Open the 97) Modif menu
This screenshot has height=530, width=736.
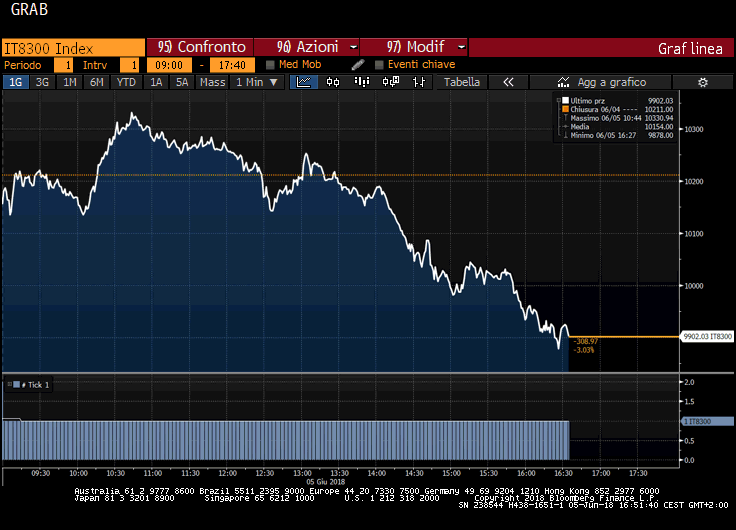coord(414,47)
